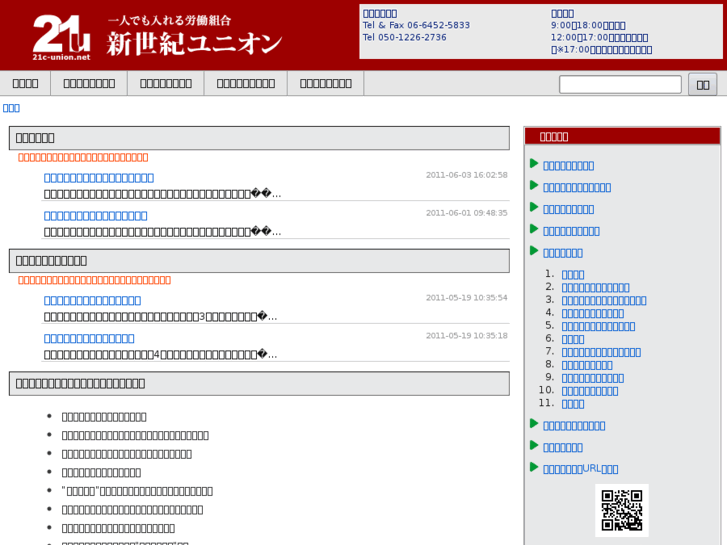Image resolution: width=727 pixels, height=545 pixels.
Task: Click the blue breadcrumb link below the navigation bar
Action: click(x=11, y=108)
